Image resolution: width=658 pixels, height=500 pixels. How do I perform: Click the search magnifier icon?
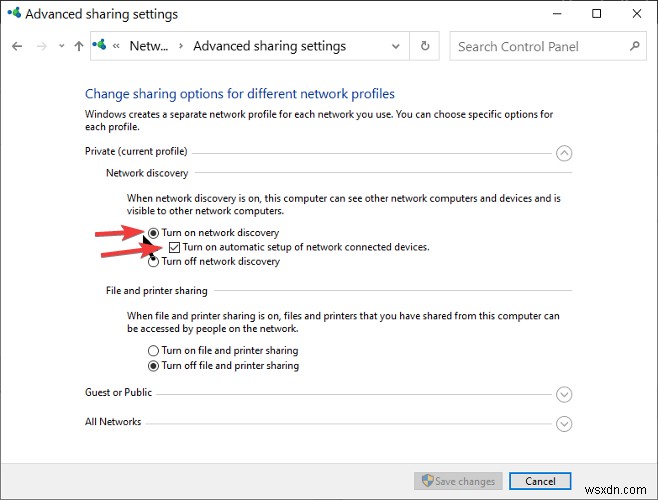(635, 46)
